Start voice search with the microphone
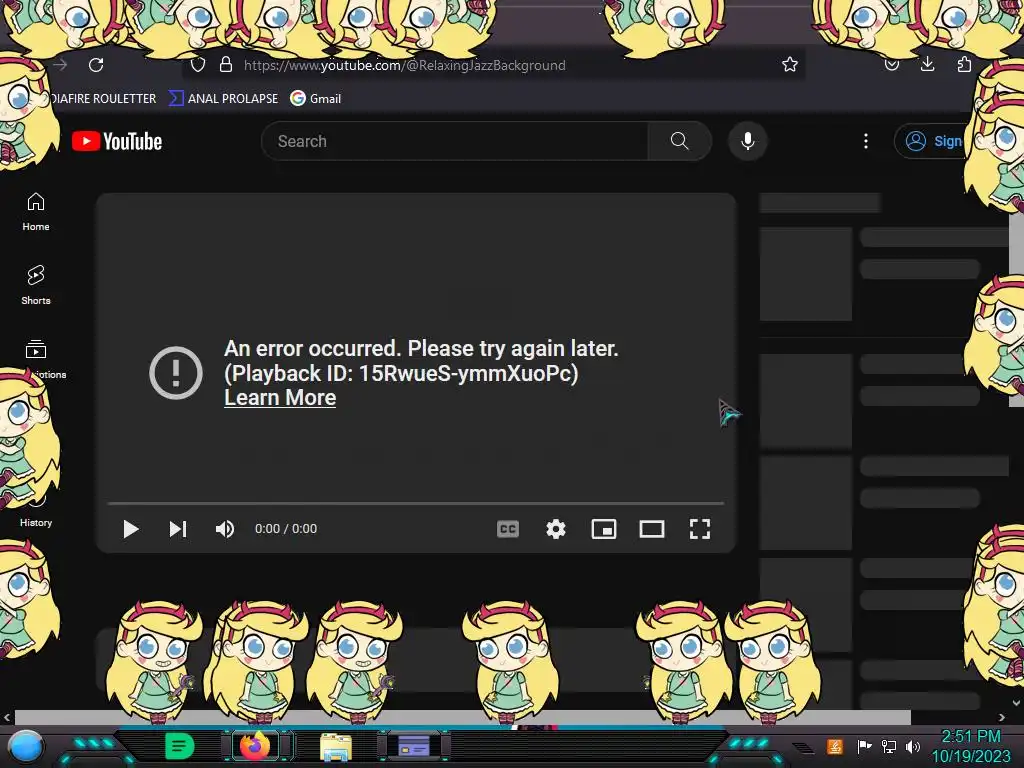This screenshot has width=1024, height=768. (x=748, y=141)
